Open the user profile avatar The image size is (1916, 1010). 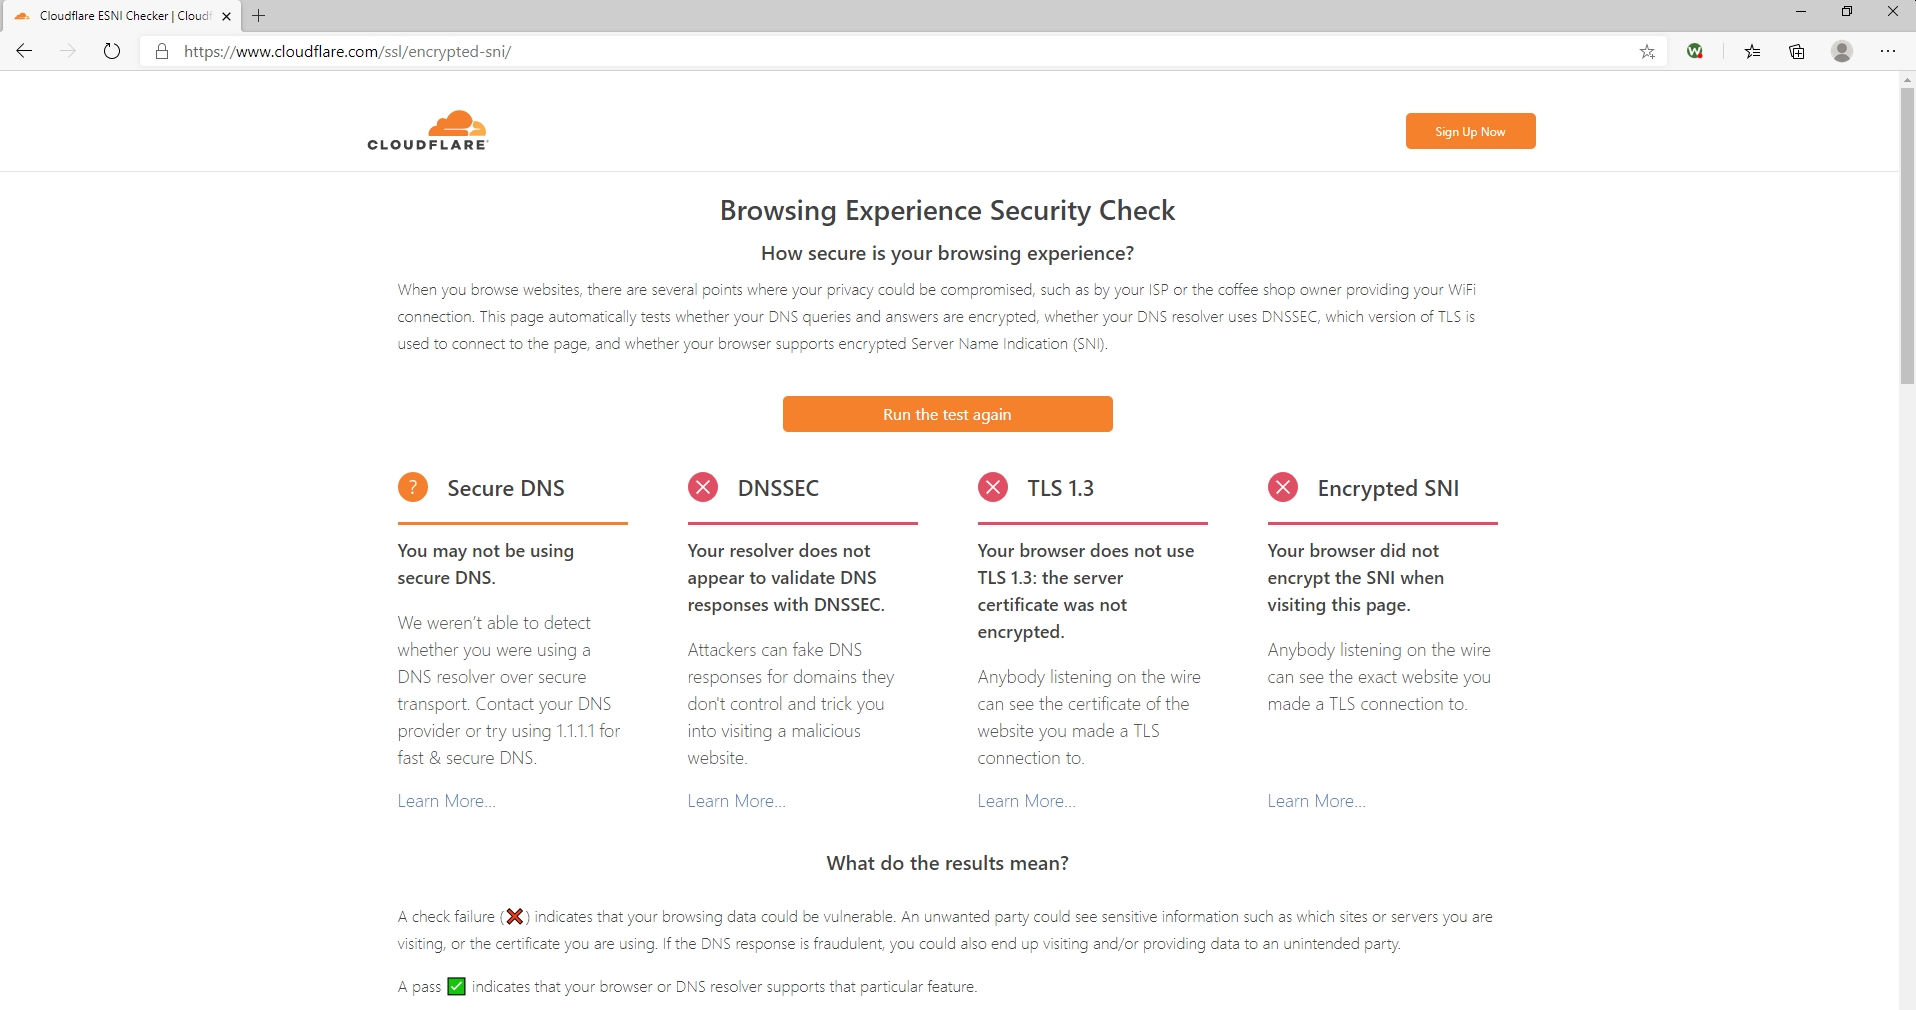[1842, 51]
